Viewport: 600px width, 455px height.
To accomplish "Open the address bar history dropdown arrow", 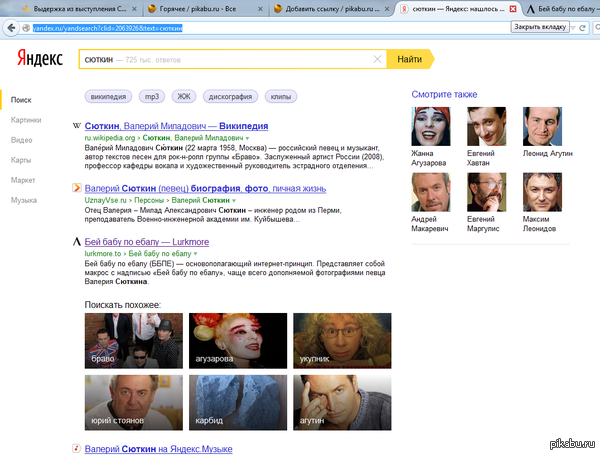I will point(573,28).
